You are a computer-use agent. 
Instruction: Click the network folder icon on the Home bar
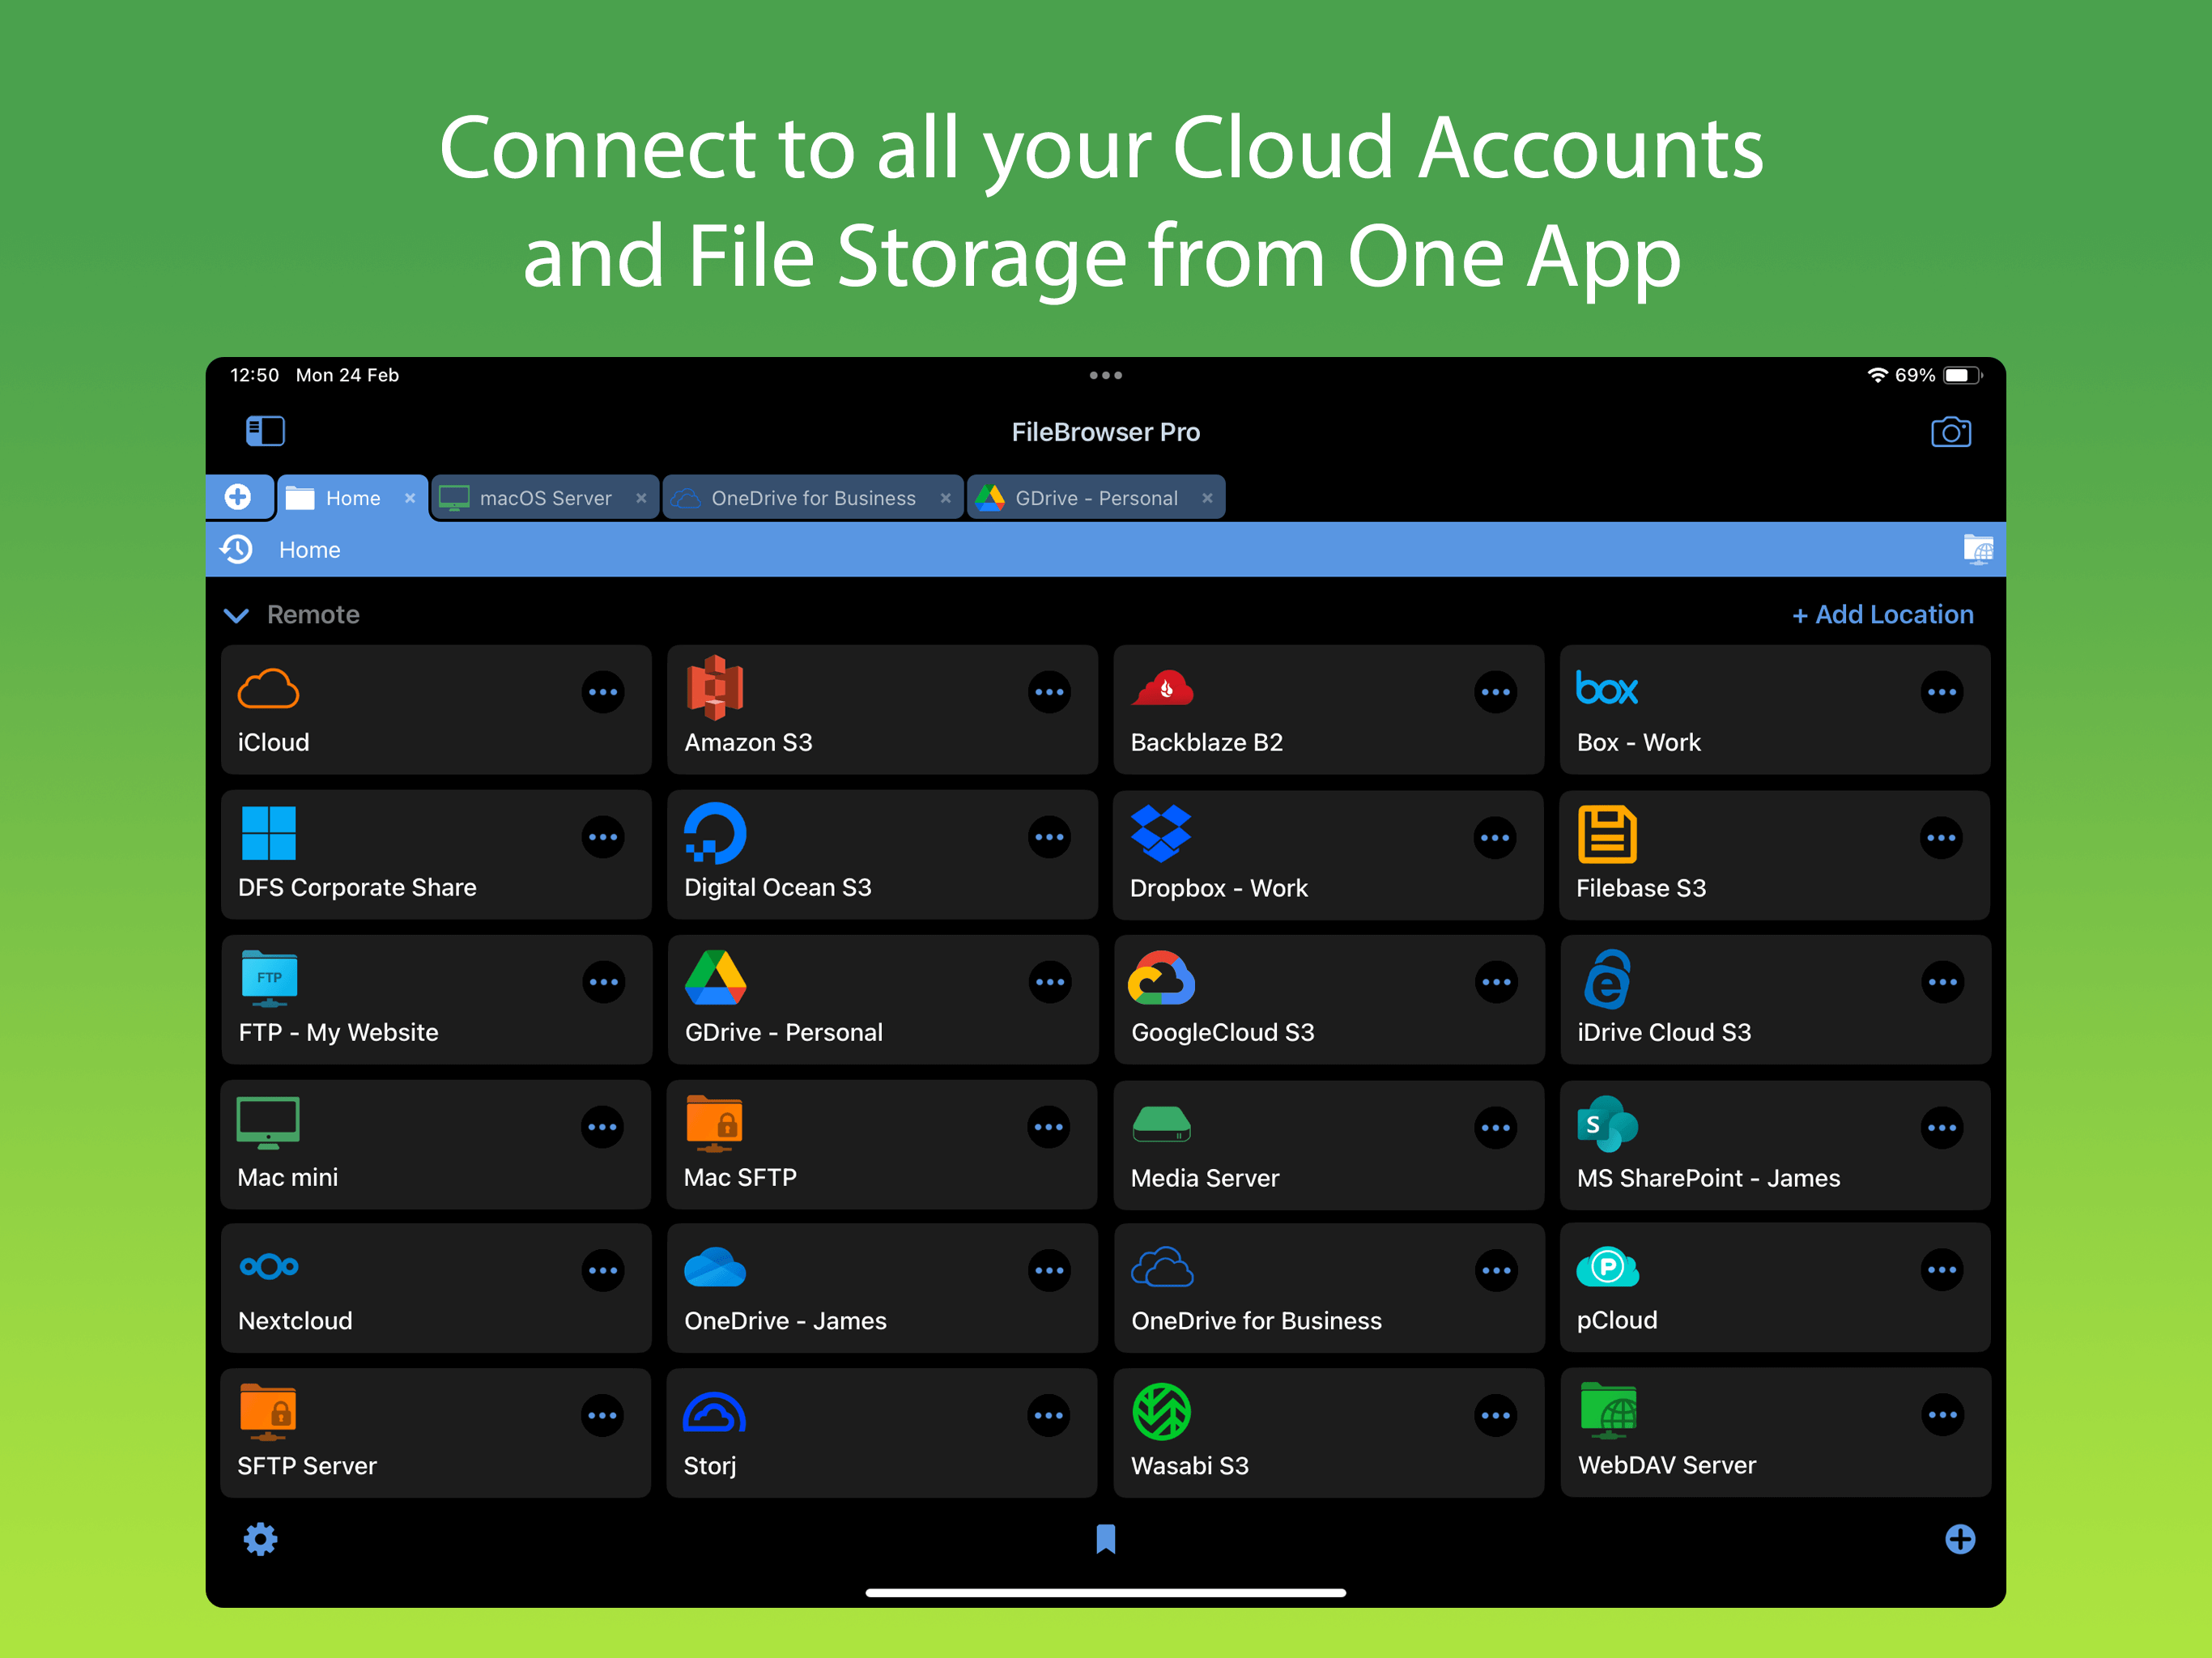pyautogui.click(x=1977, y=549)
